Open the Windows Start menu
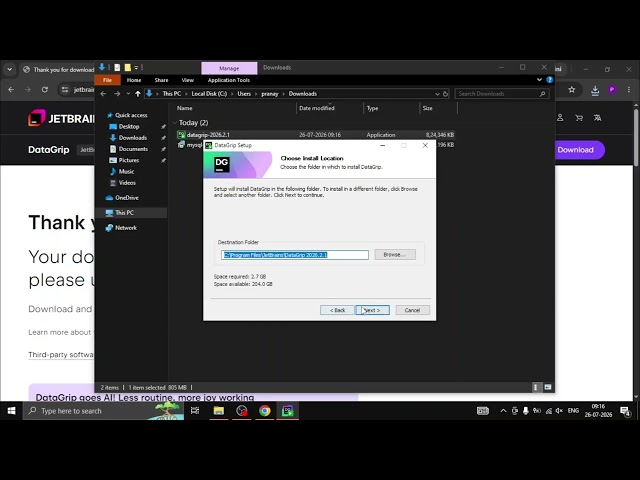The image size is (640, 480). [x=11, y=411]
